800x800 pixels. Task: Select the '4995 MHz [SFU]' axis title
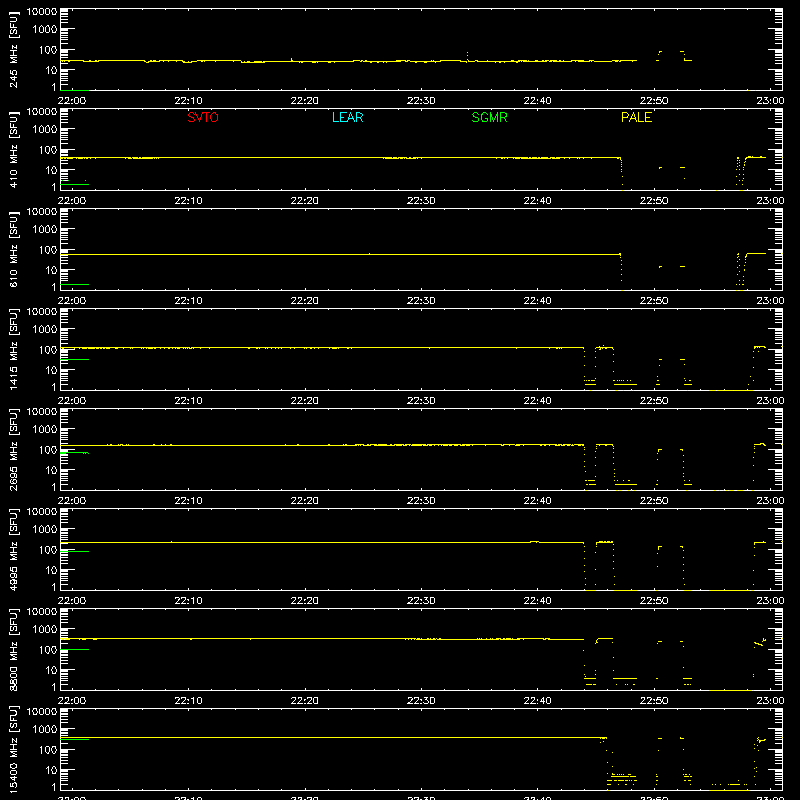(x=13, y=549)
